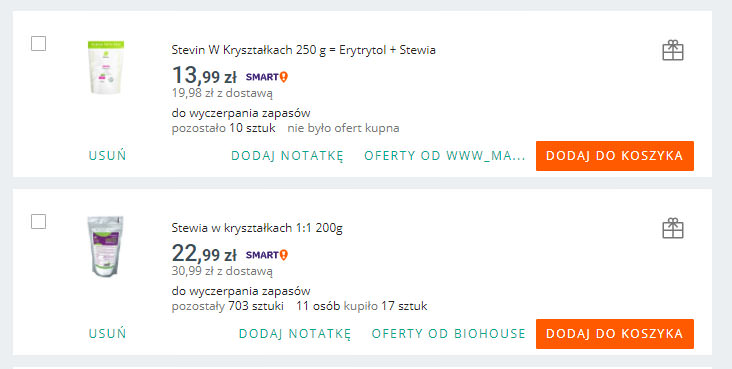Add note to Stewia offer via DODAJ NOTATKĘ
The width and height of the screenshot is (732, 369).
click(x=295, y=334)
